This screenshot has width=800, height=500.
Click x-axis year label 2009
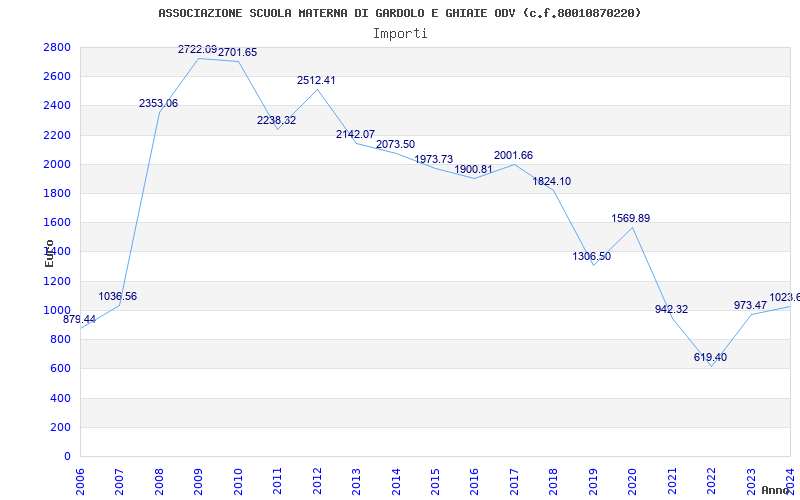(199, 482)
